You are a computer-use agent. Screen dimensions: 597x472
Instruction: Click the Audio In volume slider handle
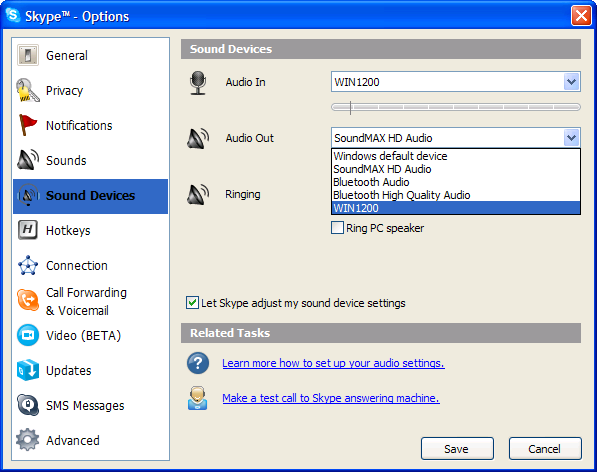click(350, 107)
